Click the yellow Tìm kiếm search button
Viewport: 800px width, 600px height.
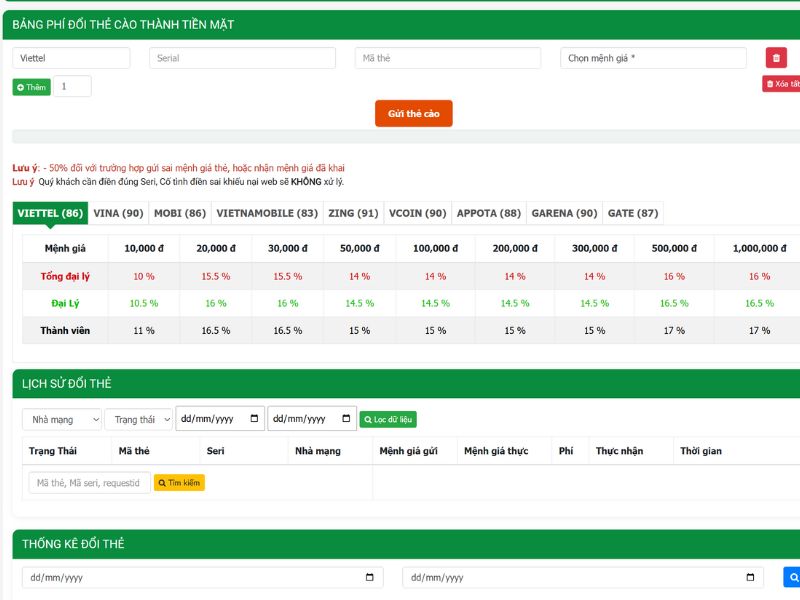[x=179, y=483]
